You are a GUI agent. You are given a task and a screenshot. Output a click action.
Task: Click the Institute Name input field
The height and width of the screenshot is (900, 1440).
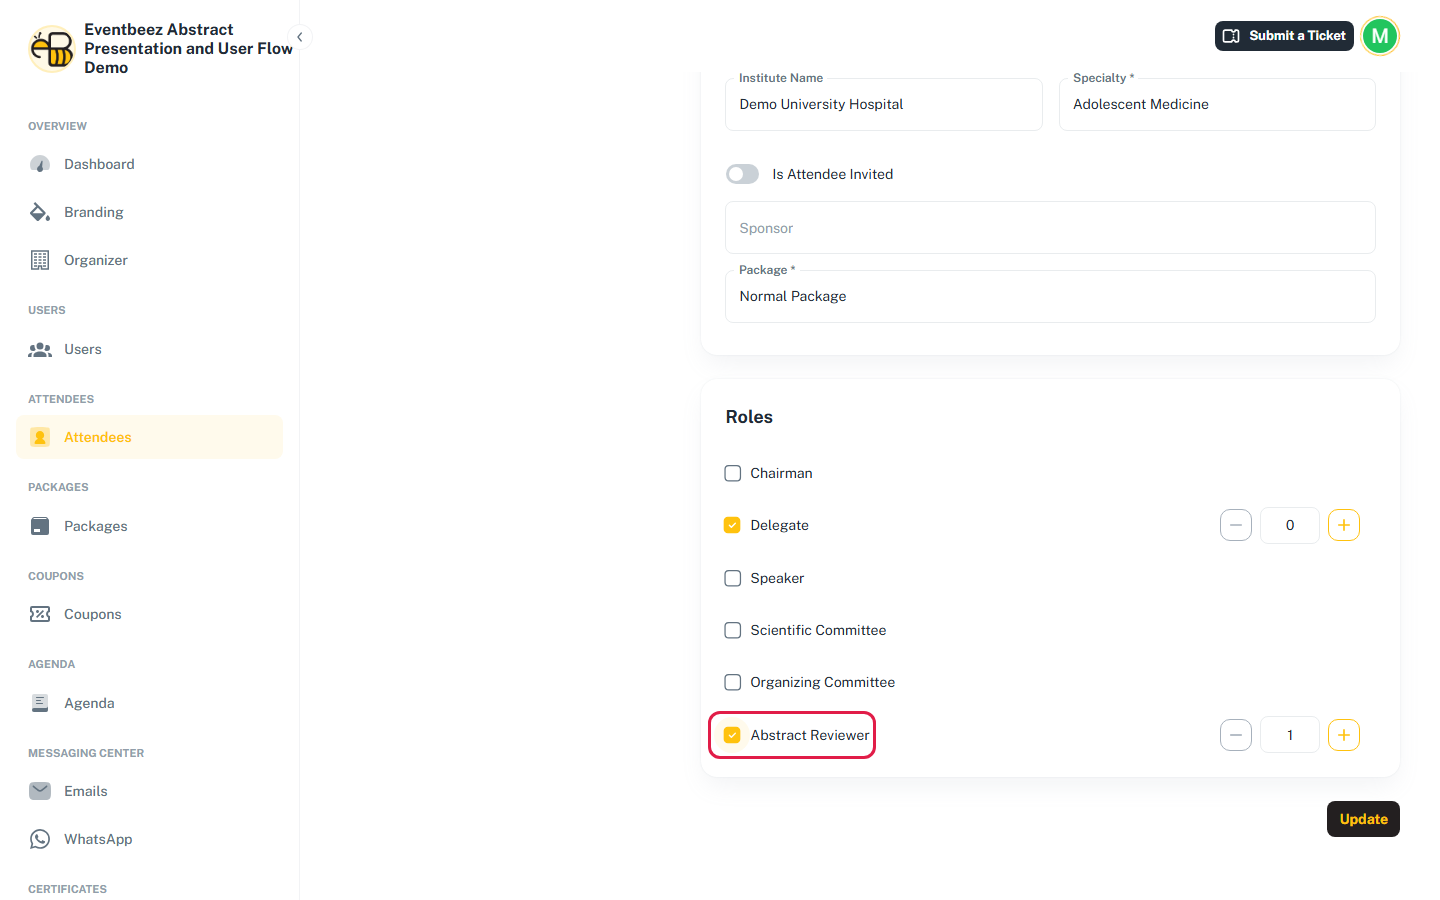[x=884, y=104]
